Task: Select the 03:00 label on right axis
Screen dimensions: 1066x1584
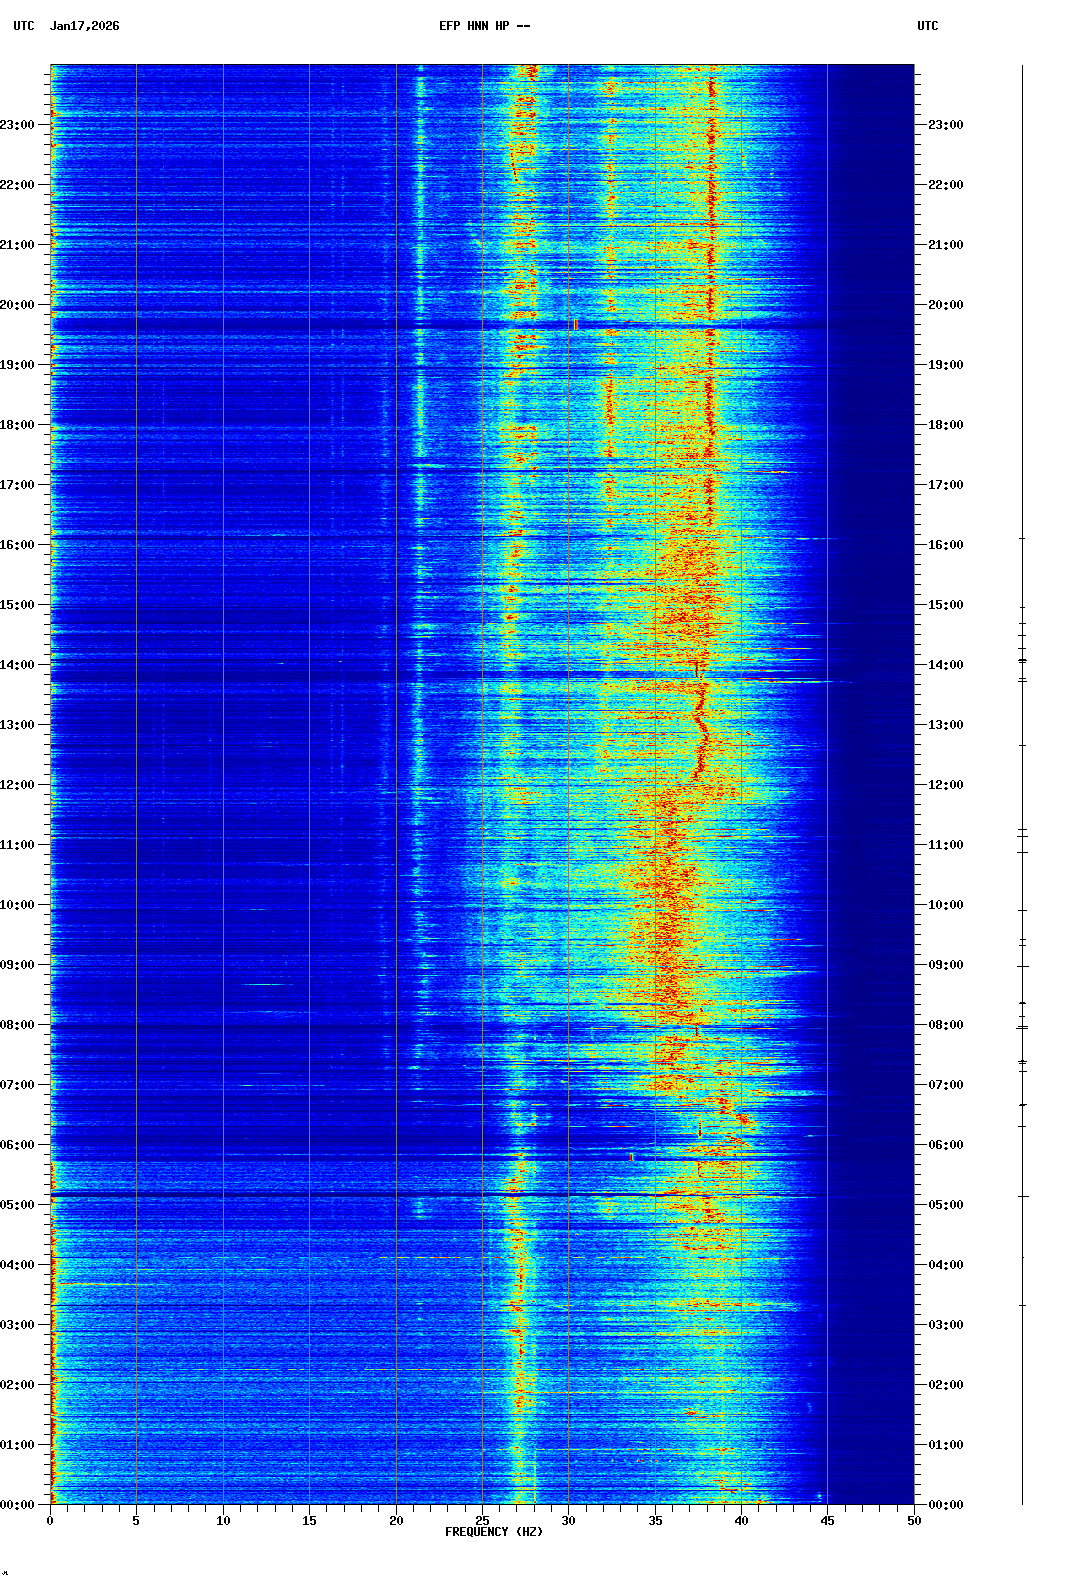Action: [x=945, y=1325]
